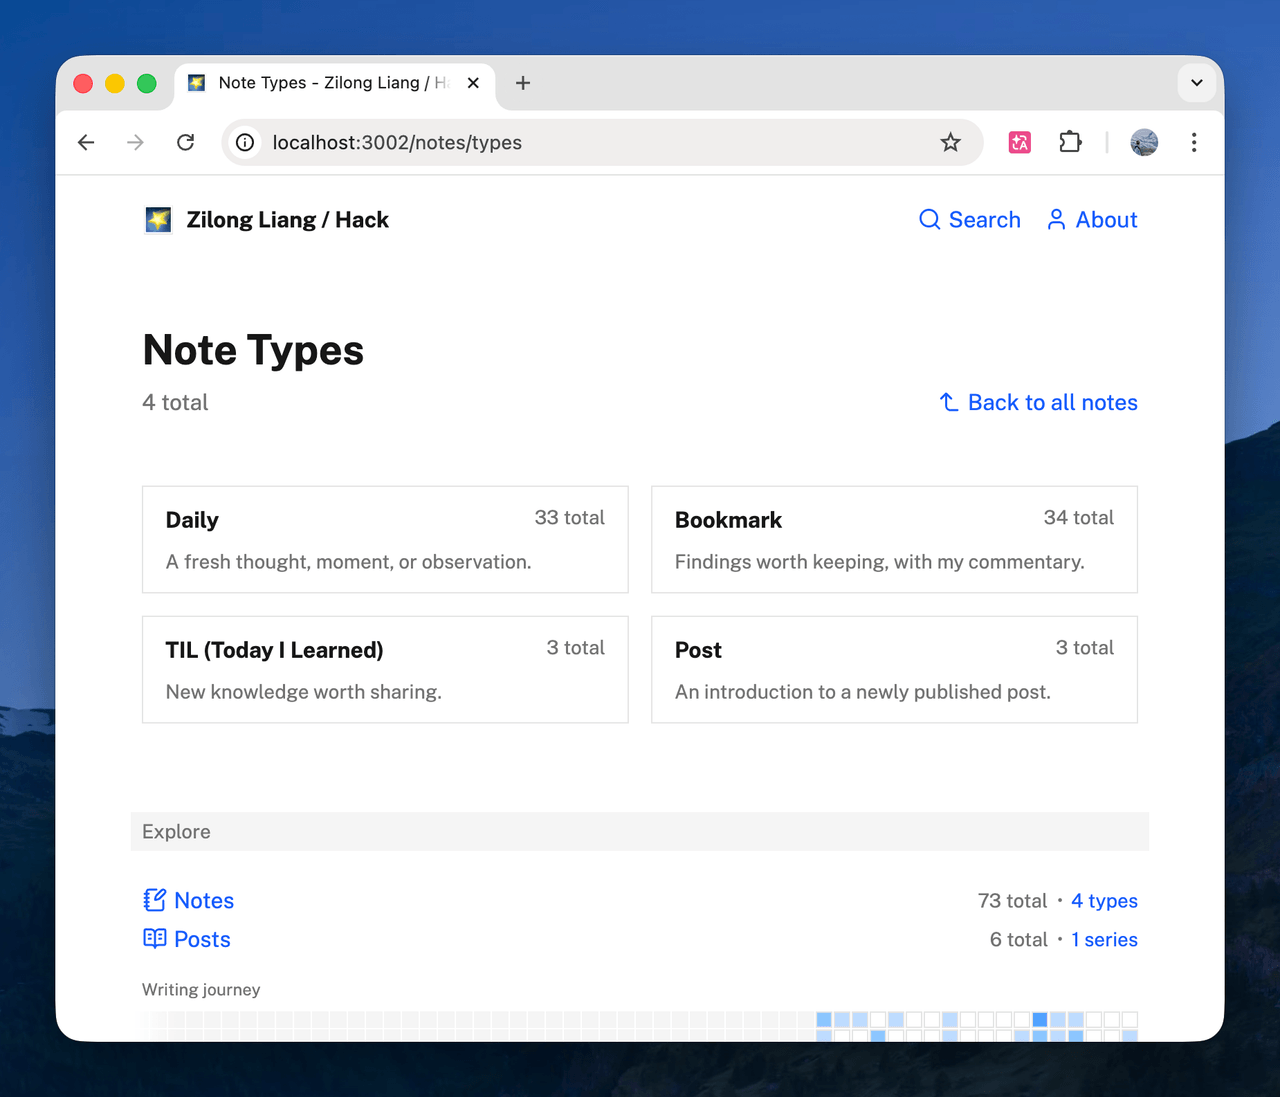
Task: Open the Notes link under Explore
Action: coord(204,900)
